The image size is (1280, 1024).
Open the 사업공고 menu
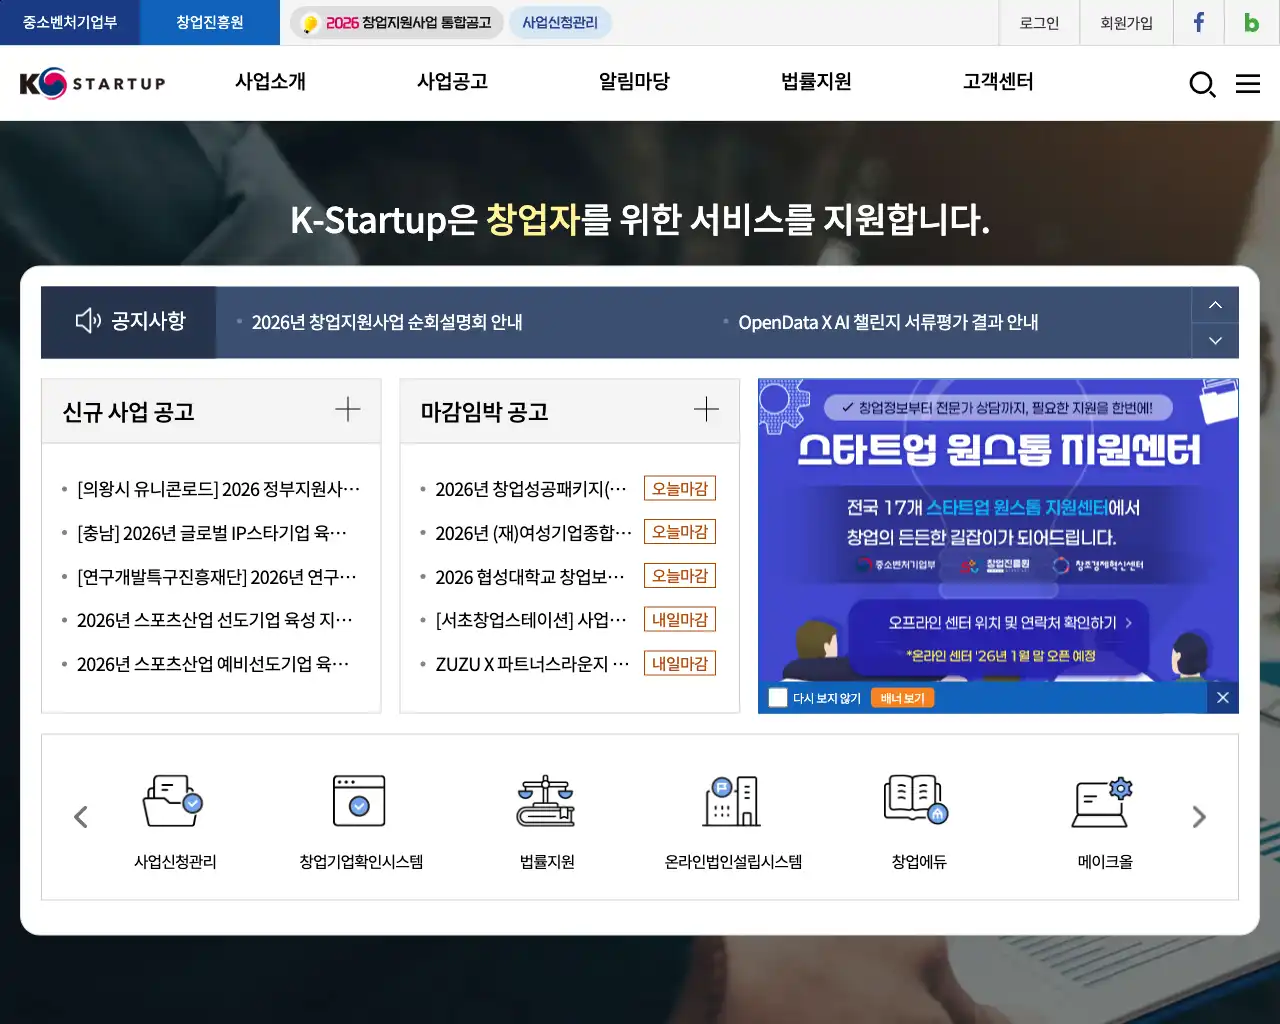(x=452, y=83)
